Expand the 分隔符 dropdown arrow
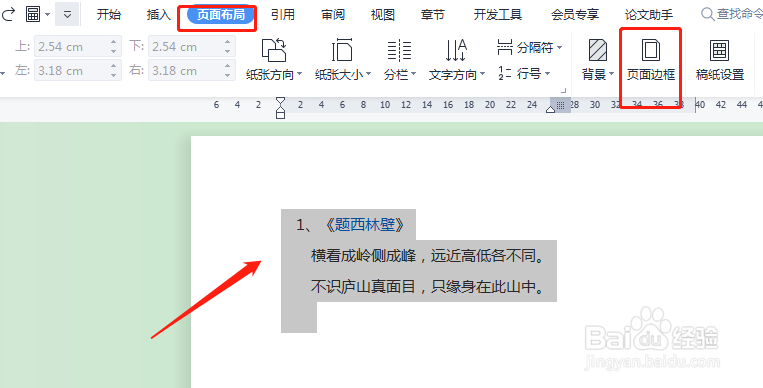The height and width of the screenshot is (388, 763). tap(560, 48)
